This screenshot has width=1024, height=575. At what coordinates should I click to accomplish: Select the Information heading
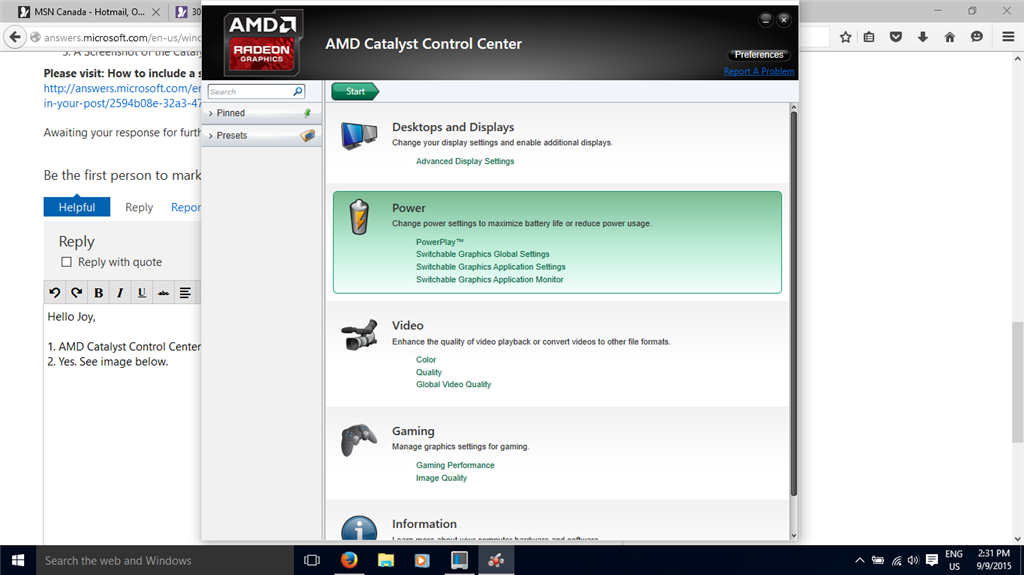coord(424,524)
